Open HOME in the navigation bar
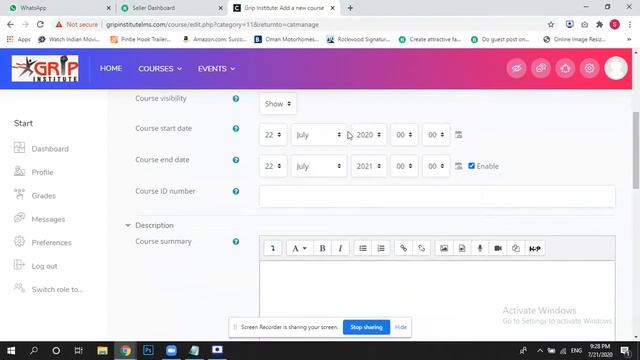This screenshot has height=360, width=640. pos(111,69)
